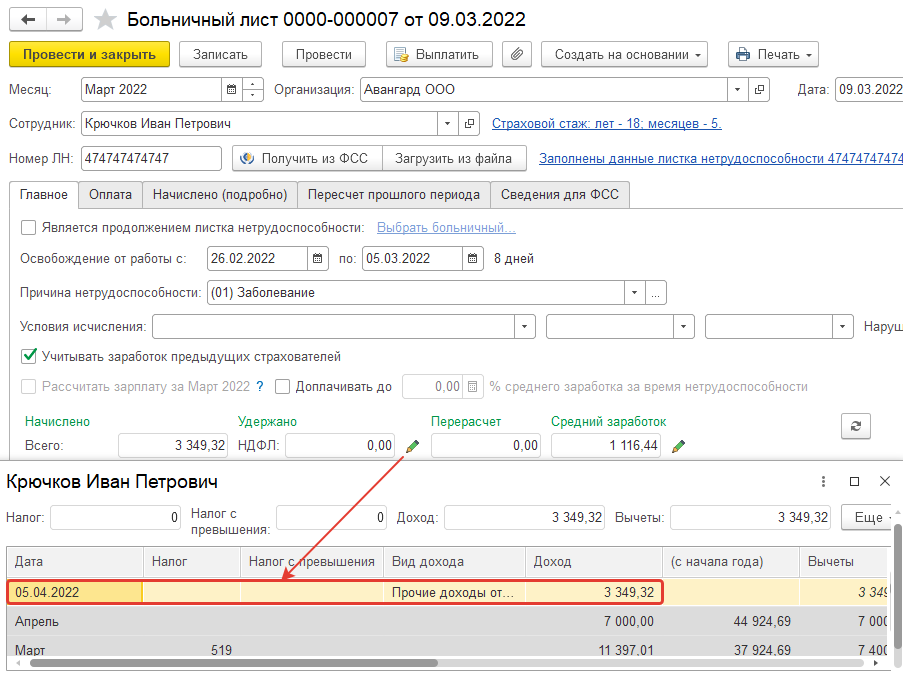The image size is (903, 675).
Task: Click the paperclip attachments icon
Action: pos(516,54)
